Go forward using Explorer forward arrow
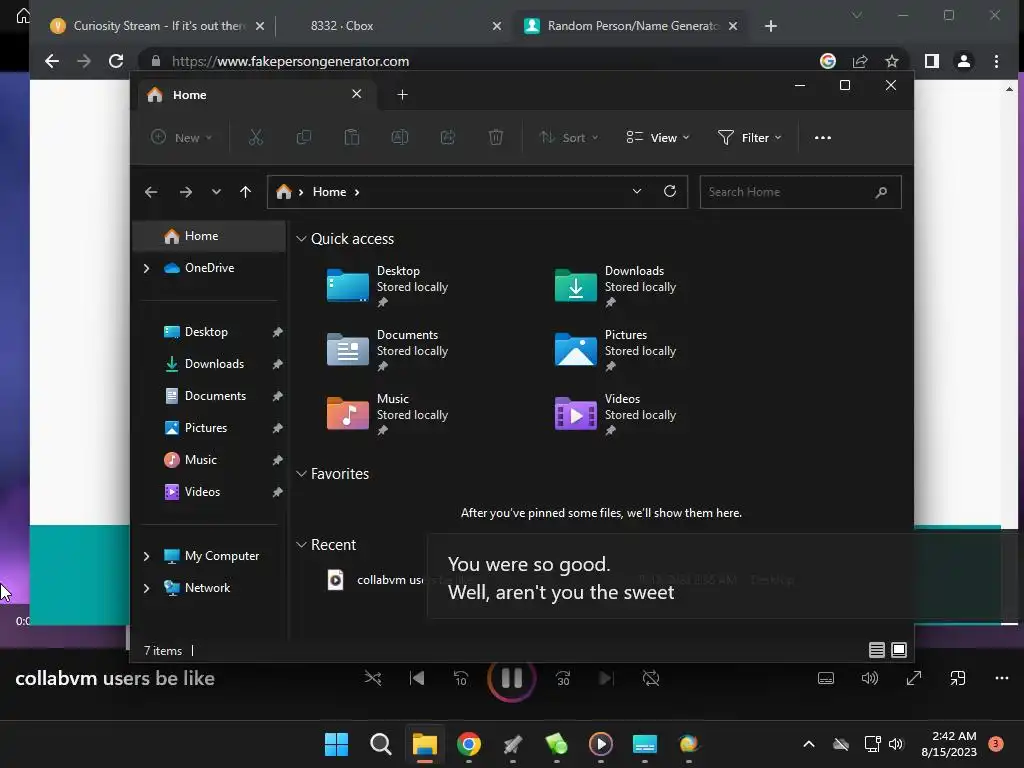The width and height of the screenshot is (1024, 768). pos(185,192)
